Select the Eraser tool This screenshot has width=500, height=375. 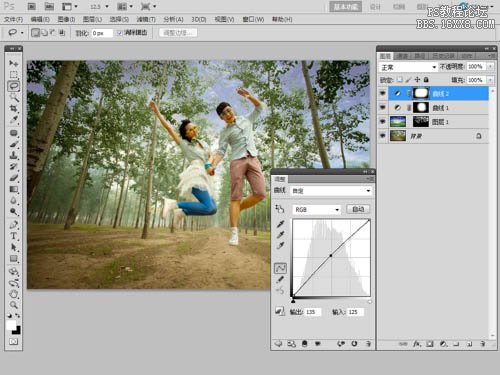pos(14,178)
